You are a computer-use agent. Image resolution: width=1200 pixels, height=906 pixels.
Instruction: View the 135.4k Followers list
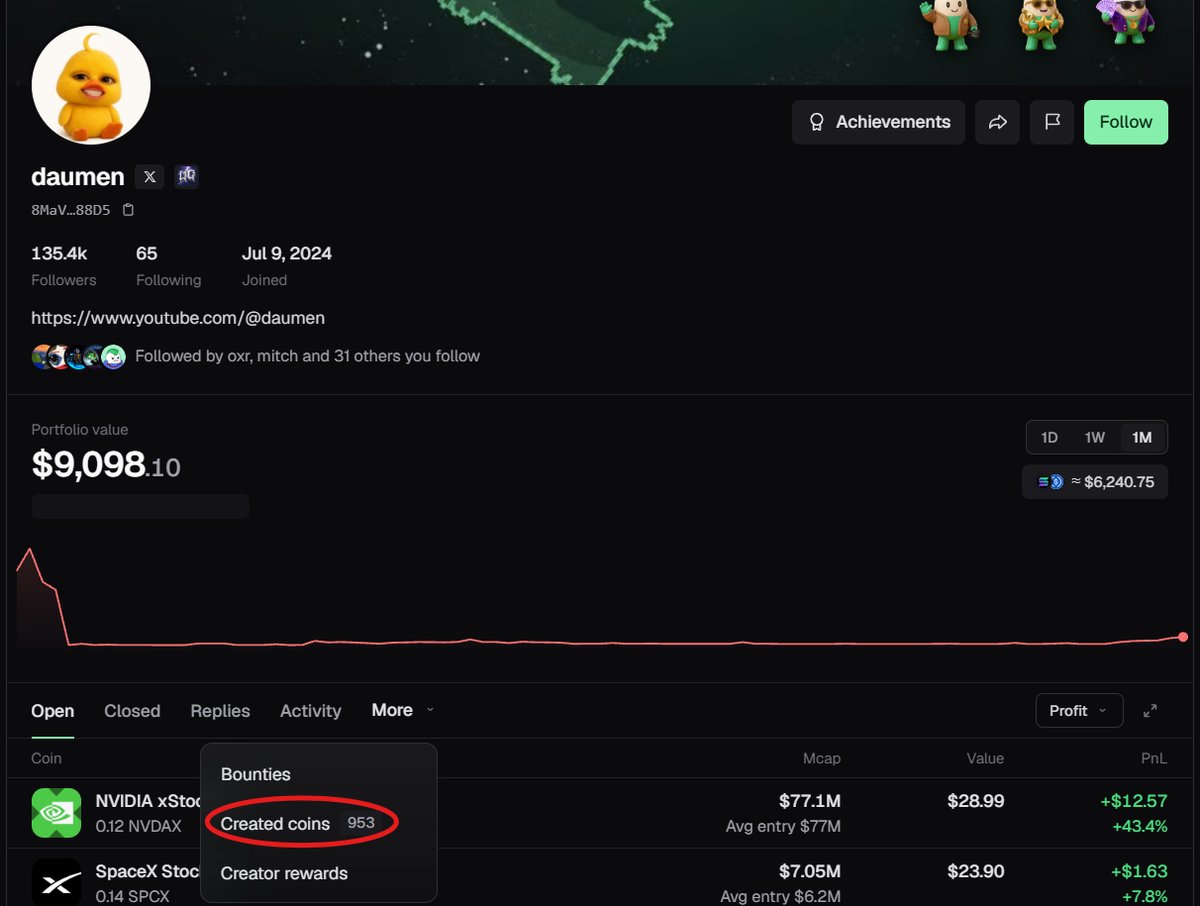tap(64, 266)
